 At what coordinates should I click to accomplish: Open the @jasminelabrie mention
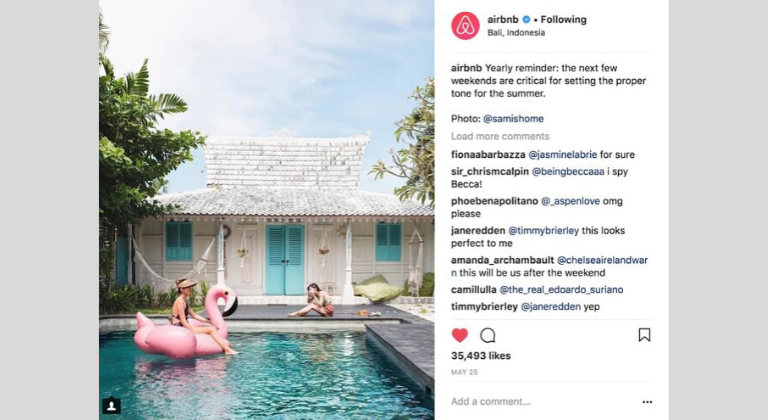(x=563, y=155)
